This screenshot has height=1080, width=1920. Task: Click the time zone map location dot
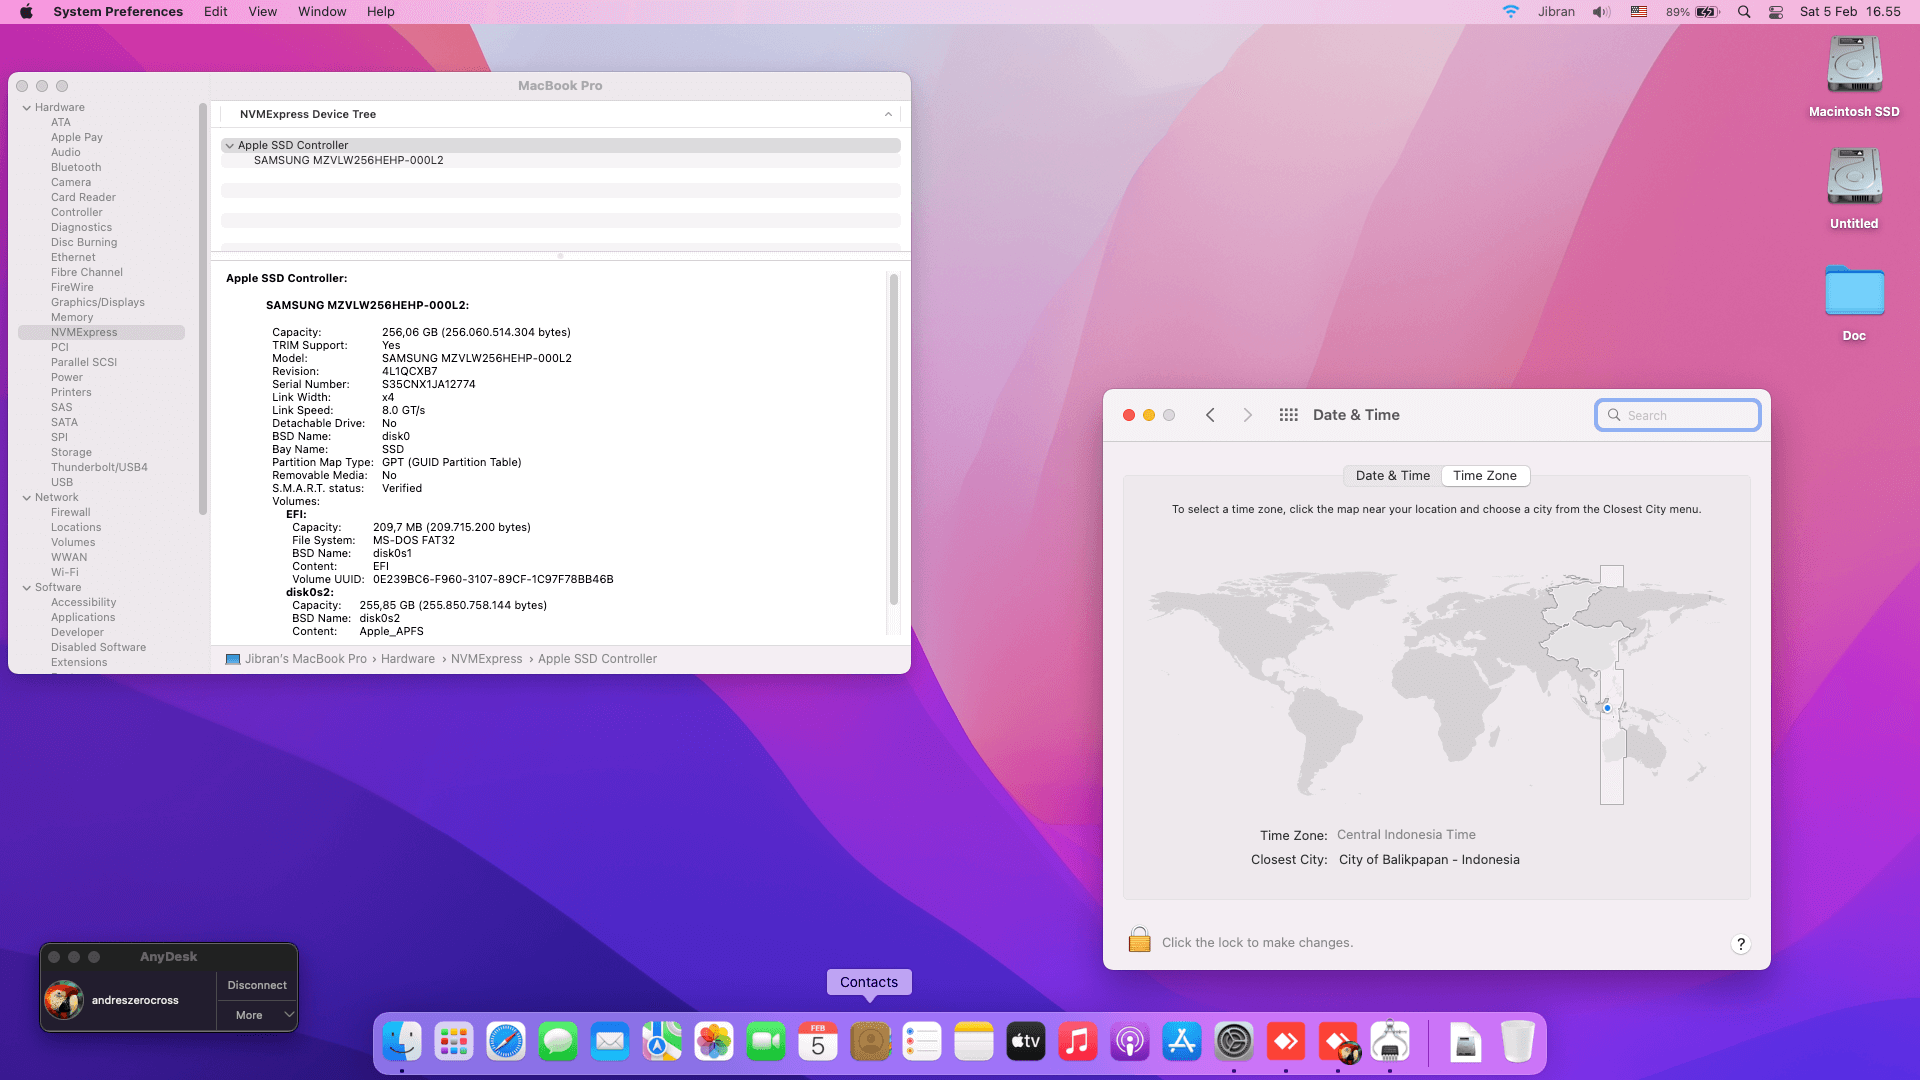[x=1607, y=708]
